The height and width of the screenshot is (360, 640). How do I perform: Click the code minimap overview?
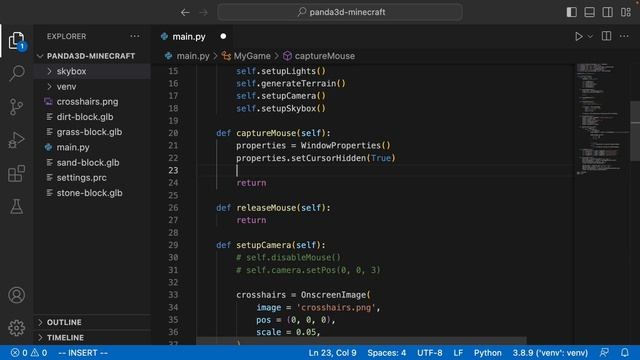point(602,119)
